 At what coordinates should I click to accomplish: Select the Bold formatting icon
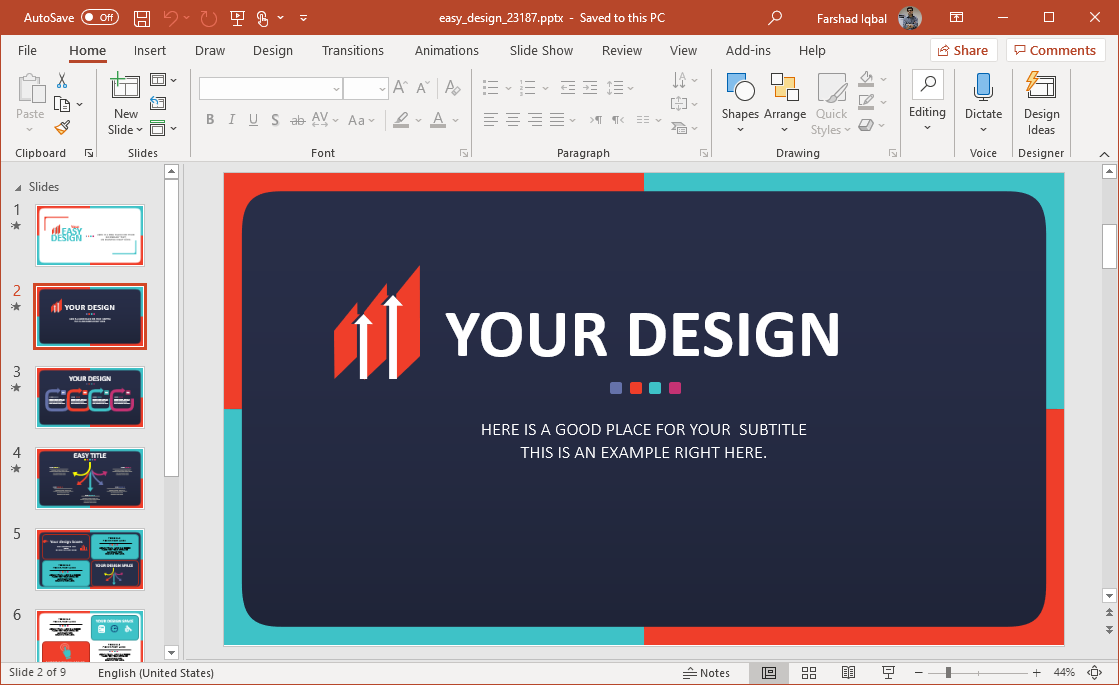tap(210, 119)
